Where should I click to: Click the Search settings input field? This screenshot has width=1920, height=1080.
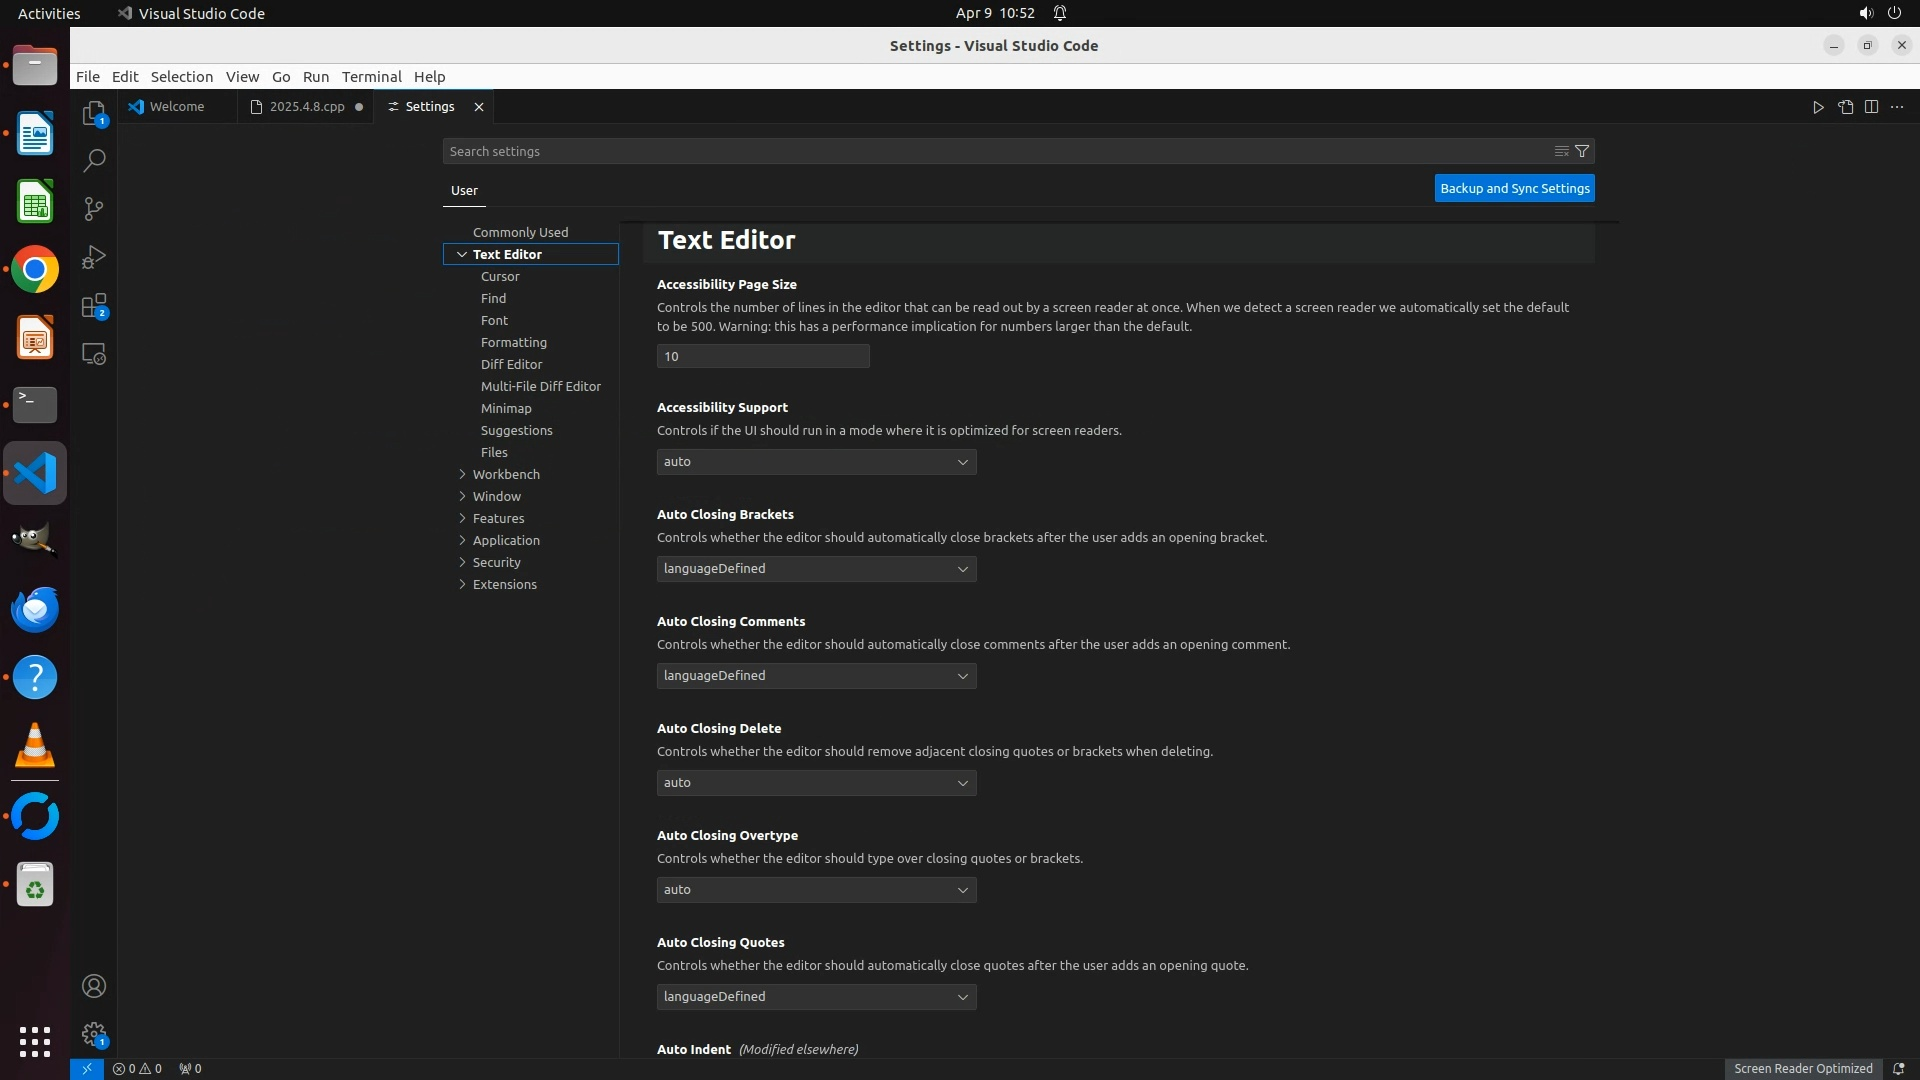[990, 151]
